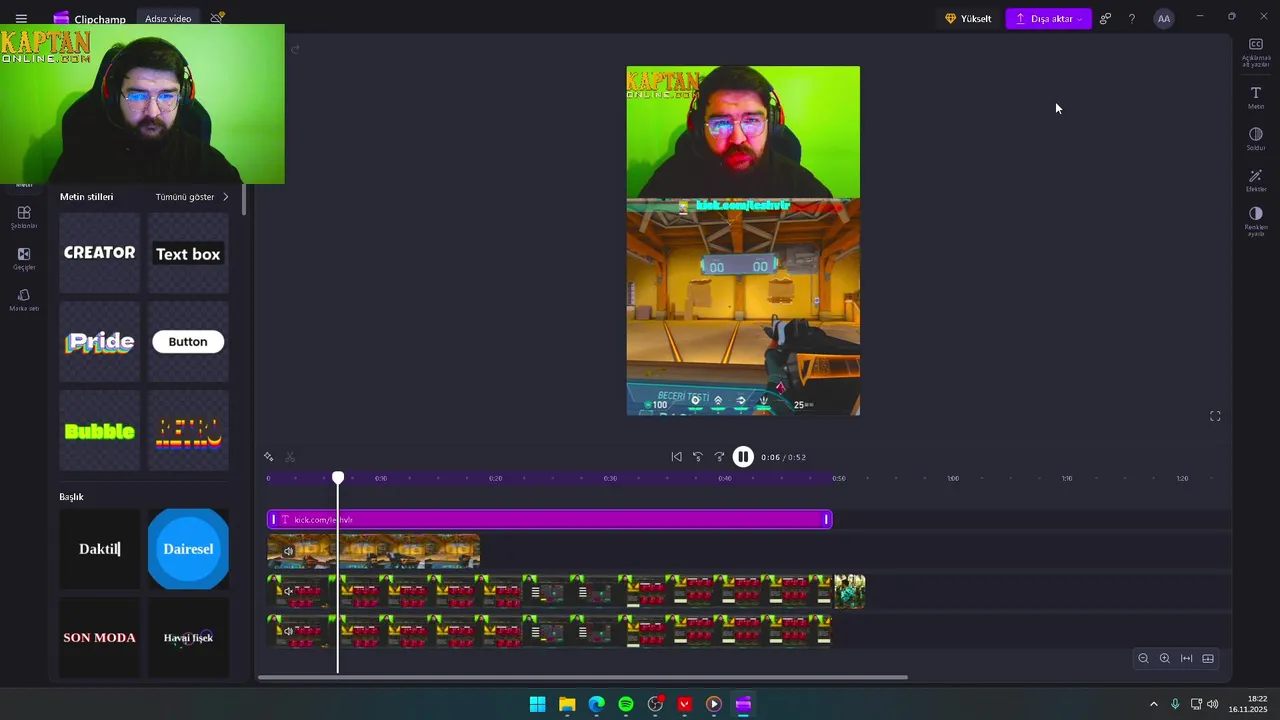The height and width of the screenshot is (720, 1280).
Task: Select the Pride text style
Action: (x=99, y=342)
